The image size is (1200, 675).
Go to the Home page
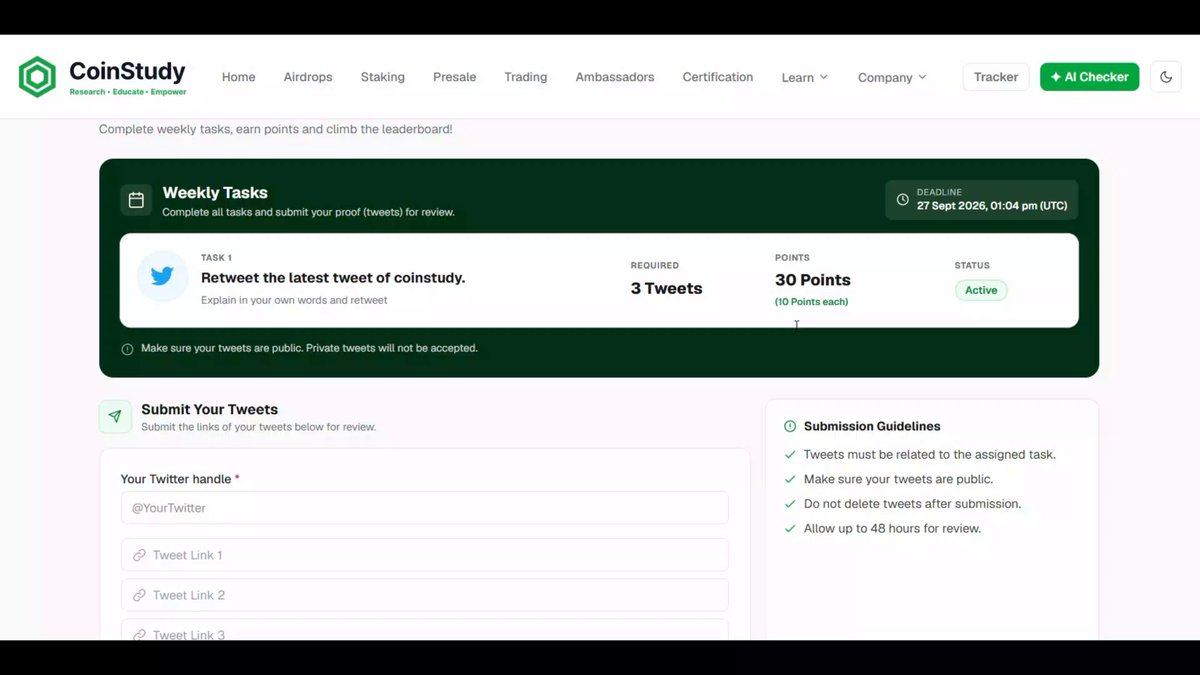[x=239, y=77]
